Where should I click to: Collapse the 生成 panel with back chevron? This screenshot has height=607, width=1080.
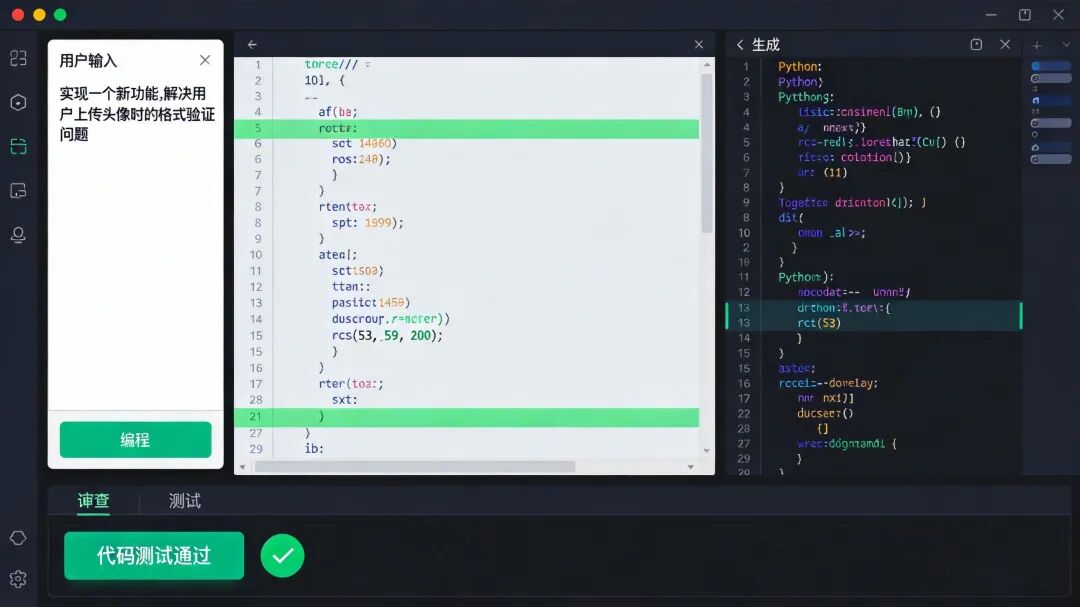click(x=740, y=45)
